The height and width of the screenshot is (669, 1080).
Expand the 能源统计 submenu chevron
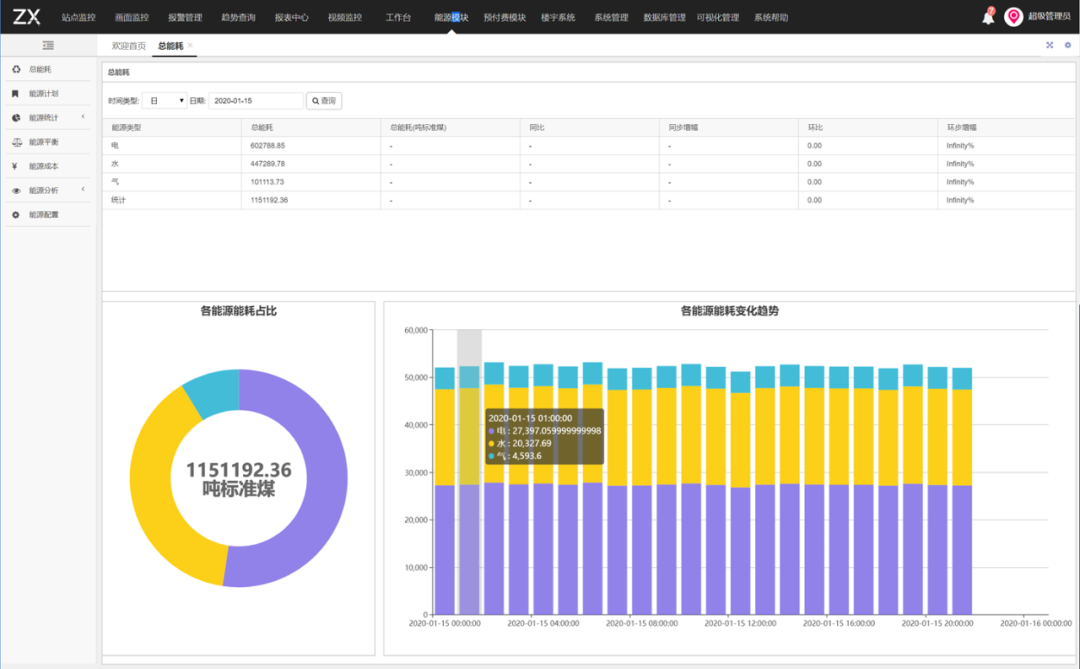click(x=83, y=117)
